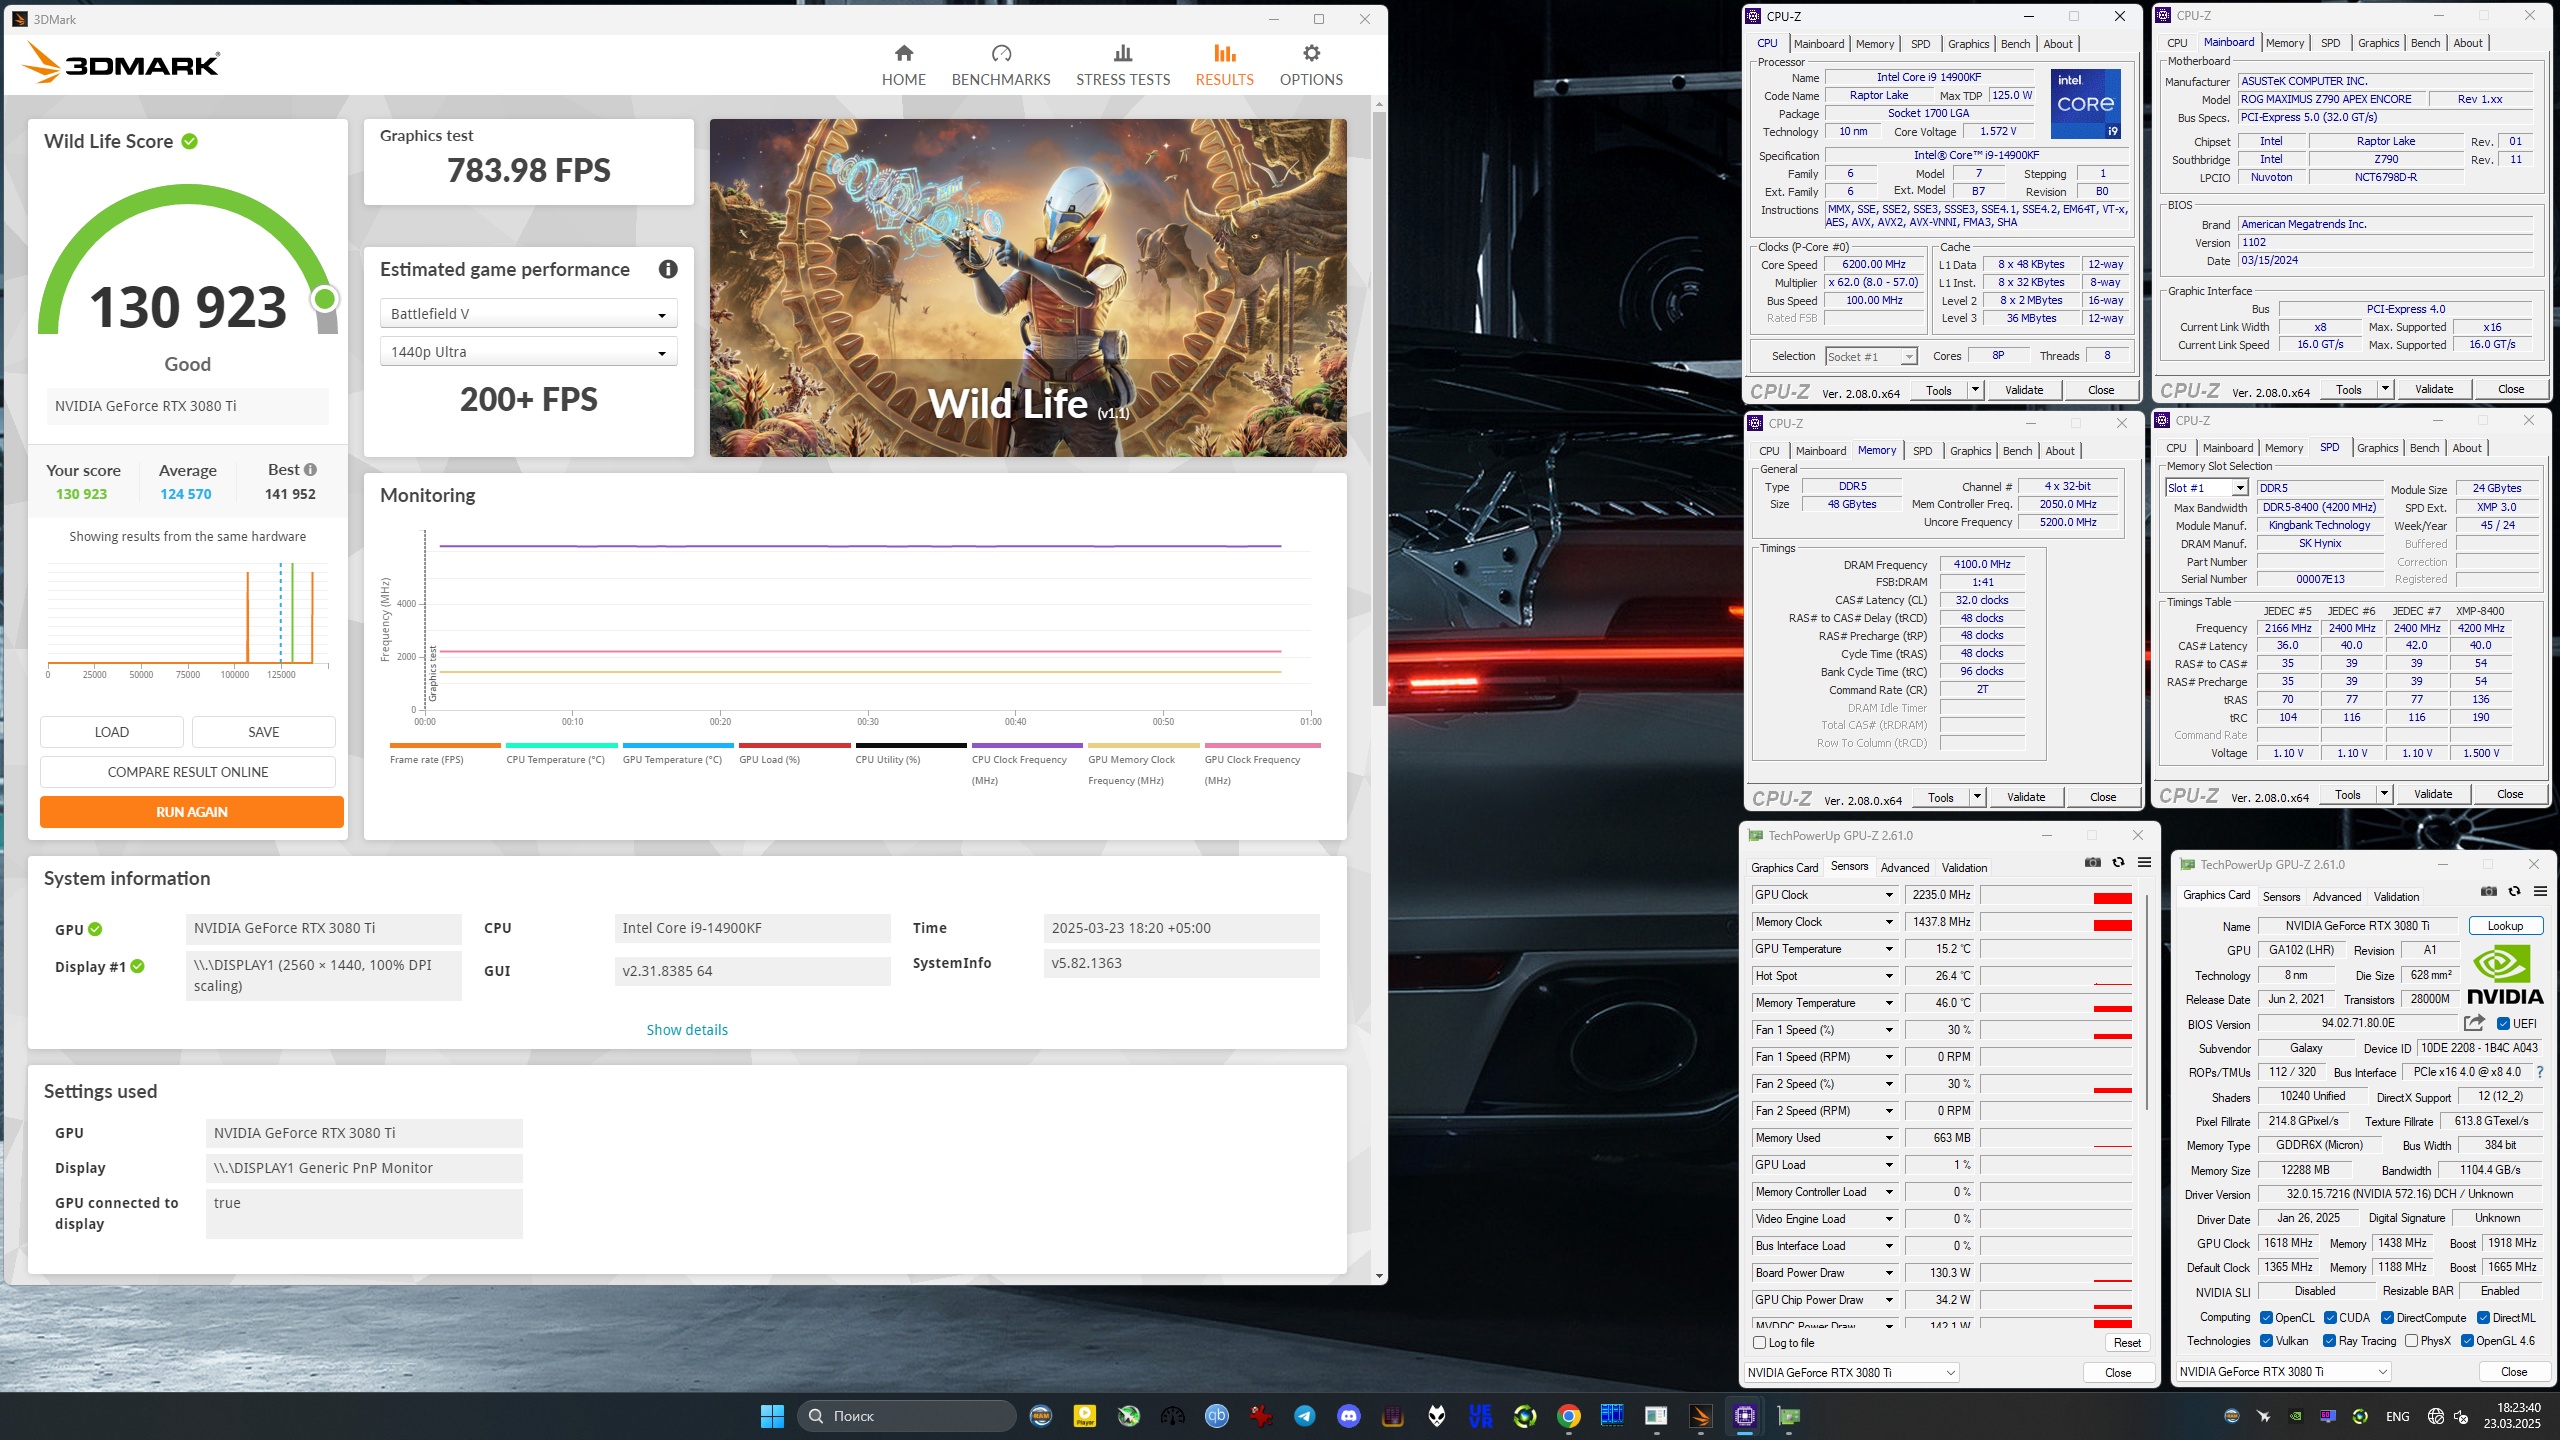Toggle OpenCL checkbox in GPU-Z
Viewport: 2560px width, 1440px height.
point(2267,1318)
